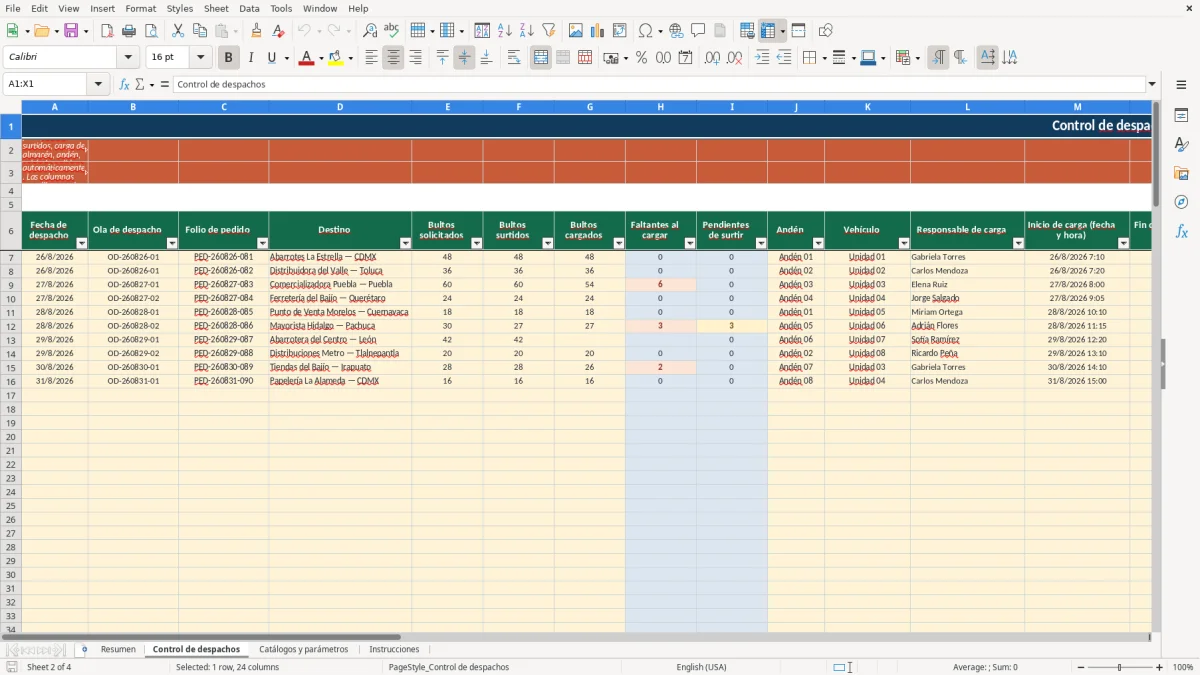This screenshot has height=675, width=1200.
Task: Click the zoom slider handle
Action: [x=1120, y=667]
